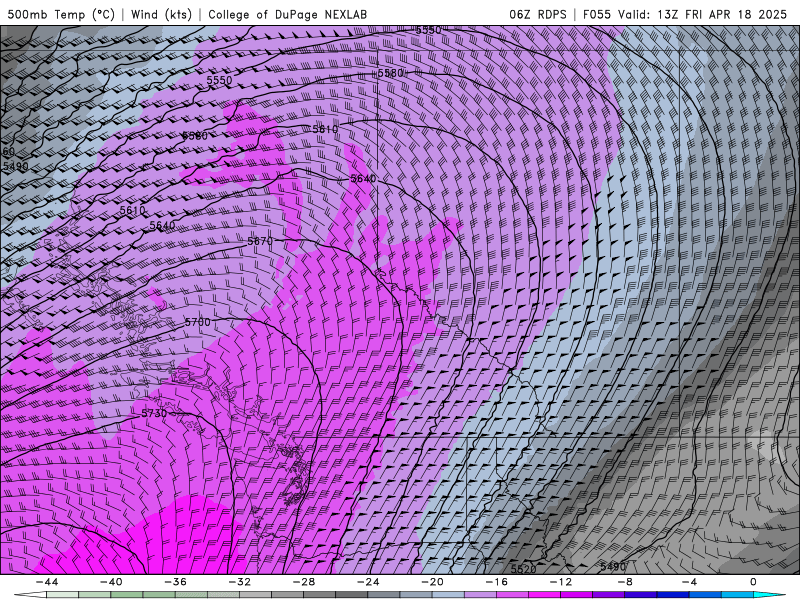
Task: Click the -16 value on the color scale
Action: [x=496, y=582]
